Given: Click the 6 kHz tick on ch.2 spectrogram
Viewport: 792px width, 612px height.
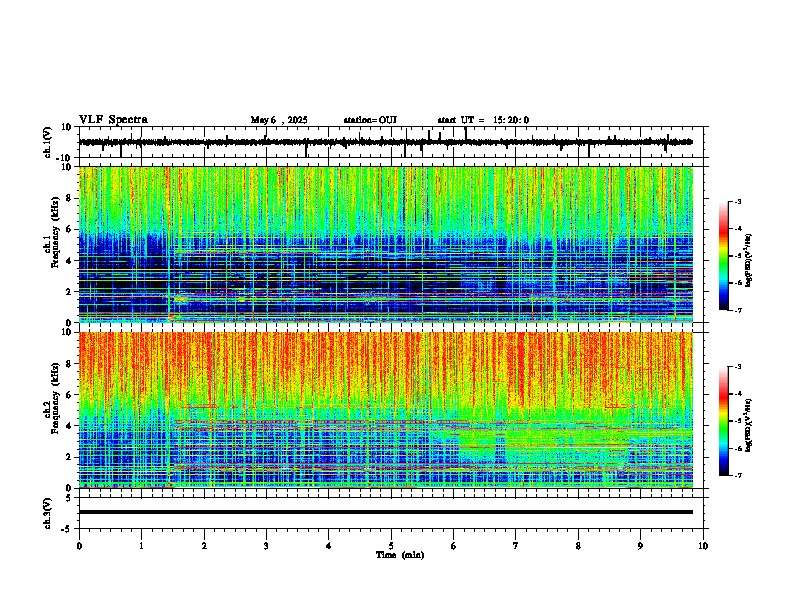Looking at the screenshot, I should pos(69,395).
